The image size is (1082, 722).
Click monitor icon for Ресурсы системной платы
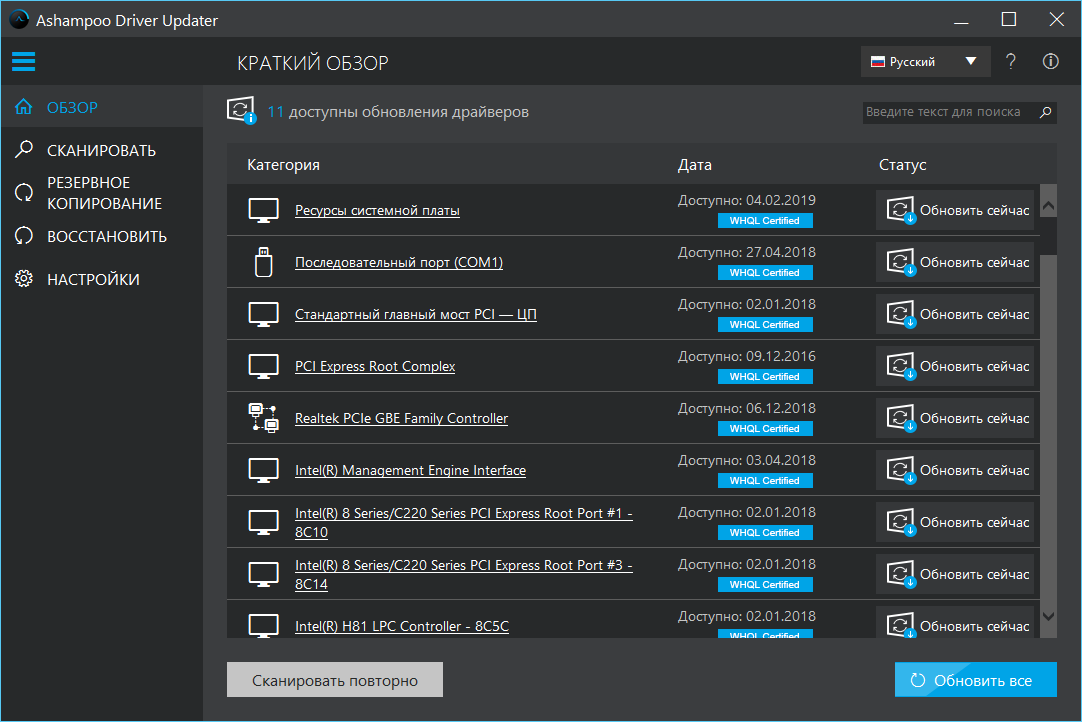tap(264, 211)
